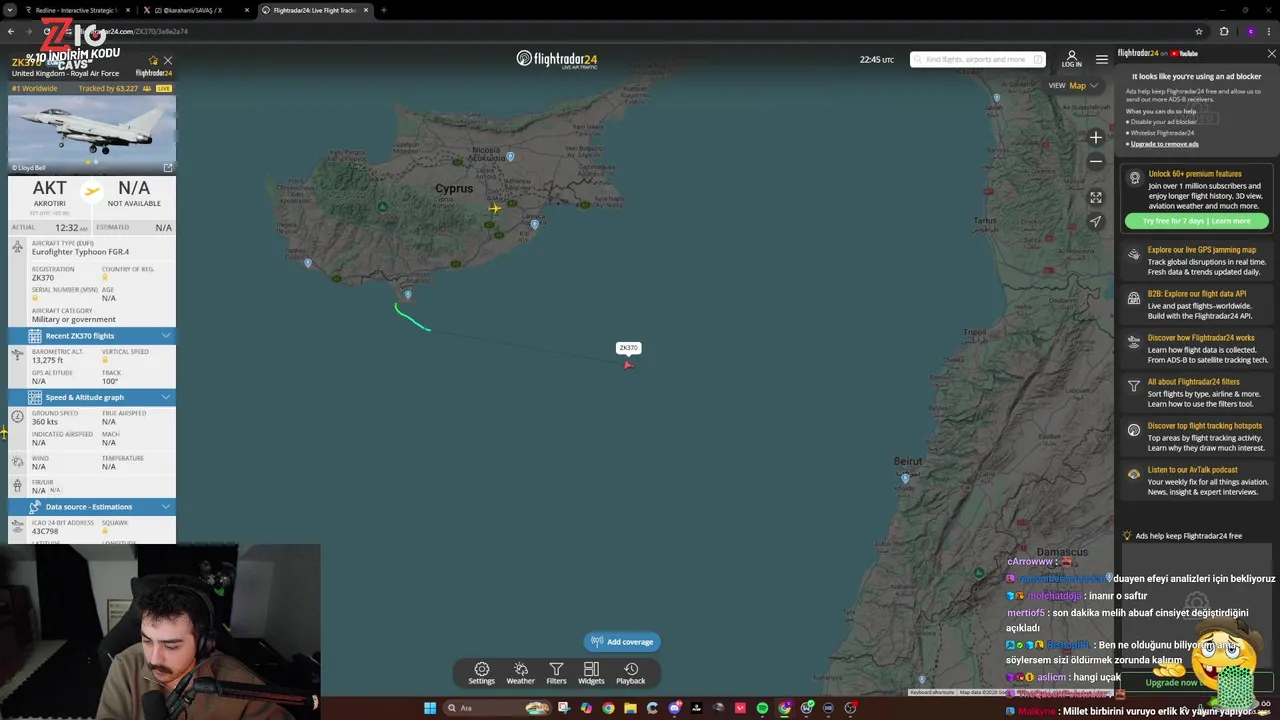Screen dimensions: 1280x720
Task: Click the Akrotiri airport pin
Action: (x=407, y=295)
